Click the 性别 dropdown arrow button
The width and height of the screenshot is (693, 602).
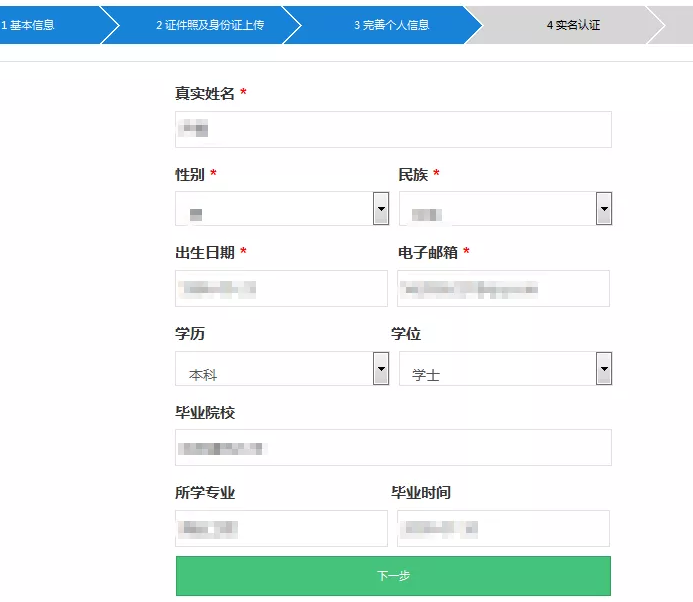380,209
